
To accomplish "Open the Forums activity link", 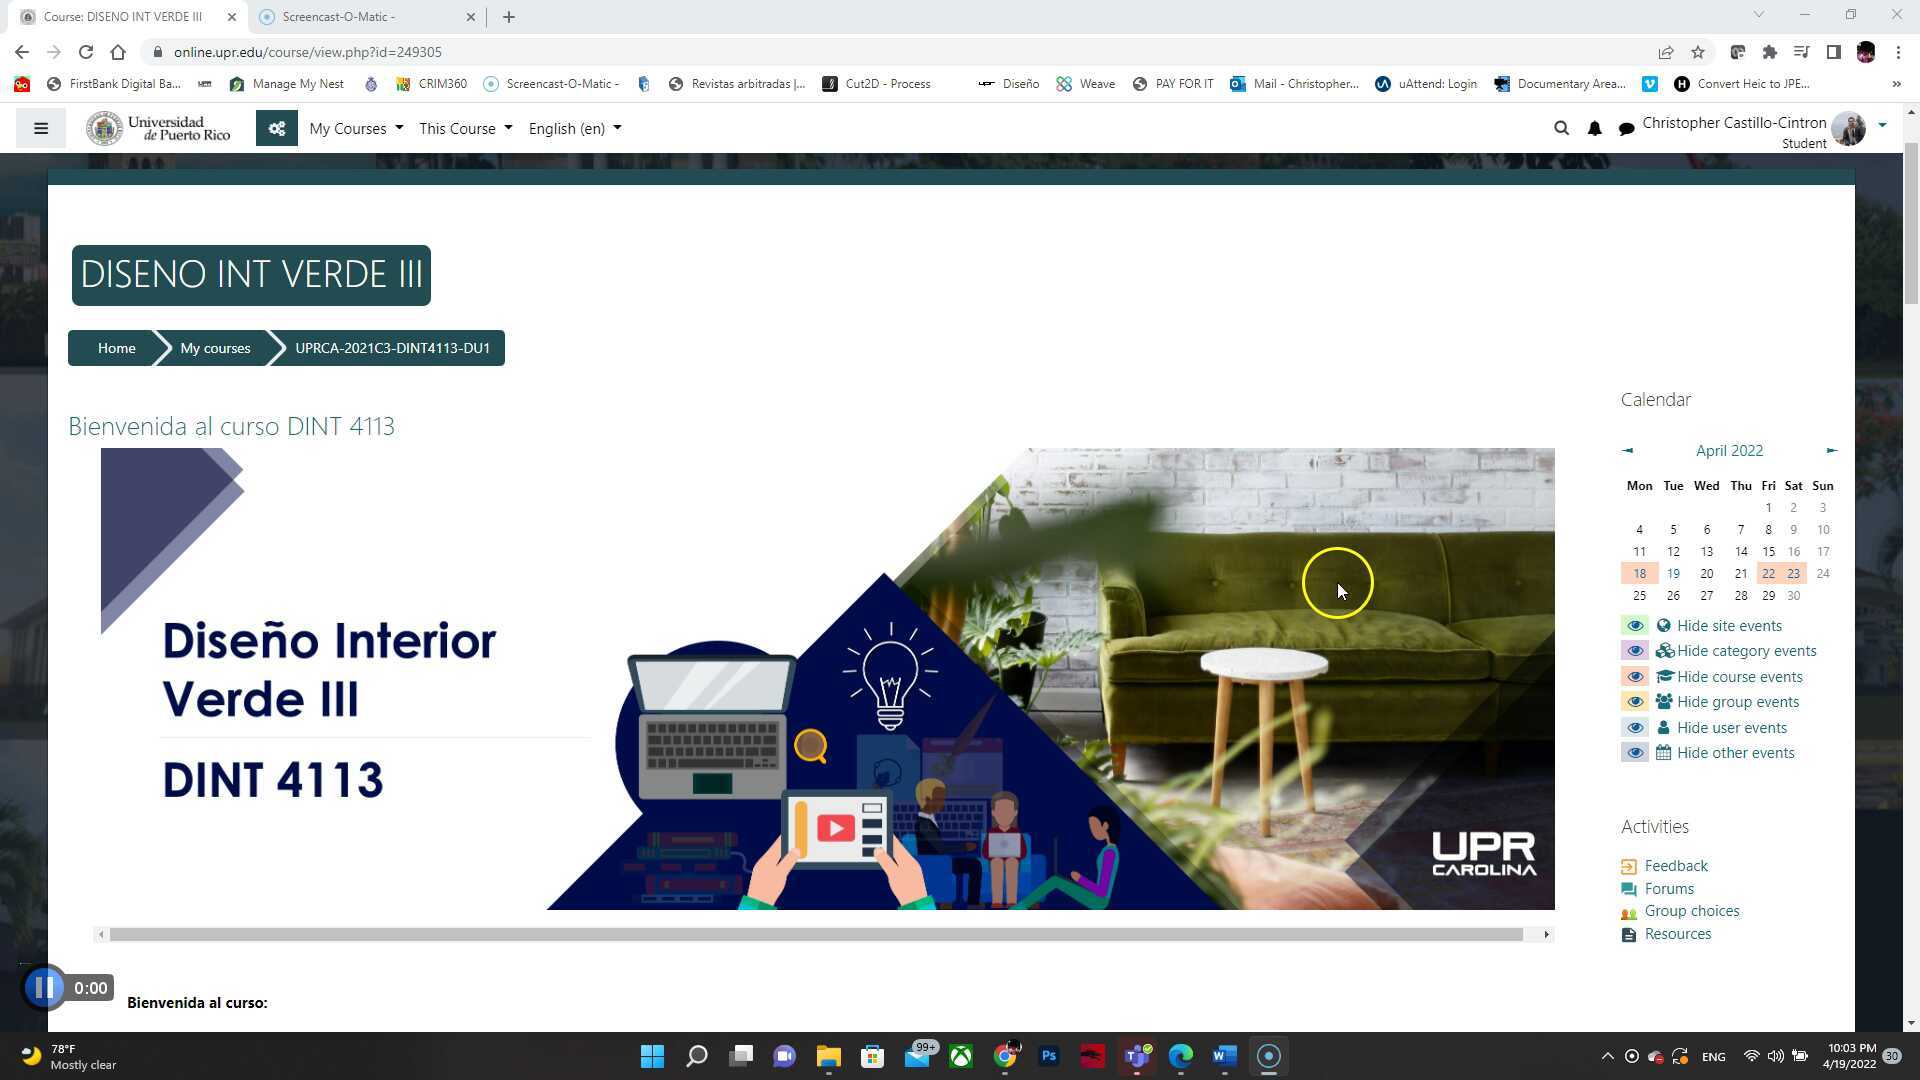I will pos(1669,889).
